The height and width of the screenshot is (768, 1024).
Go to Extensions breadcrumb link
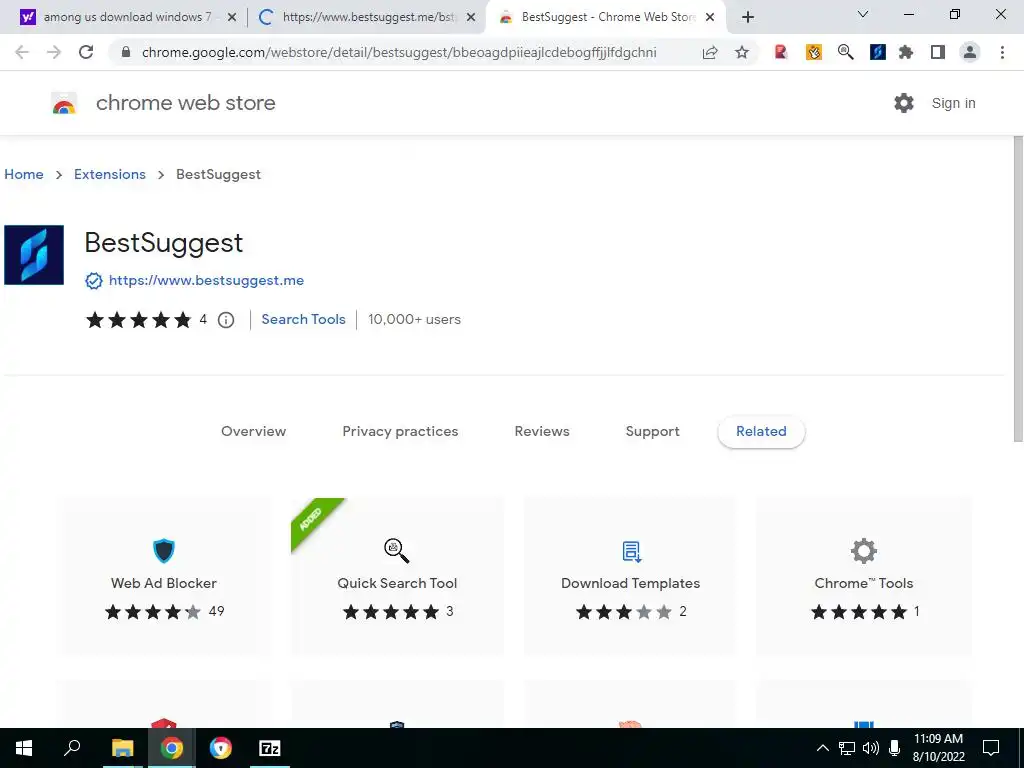click(110, 174)
